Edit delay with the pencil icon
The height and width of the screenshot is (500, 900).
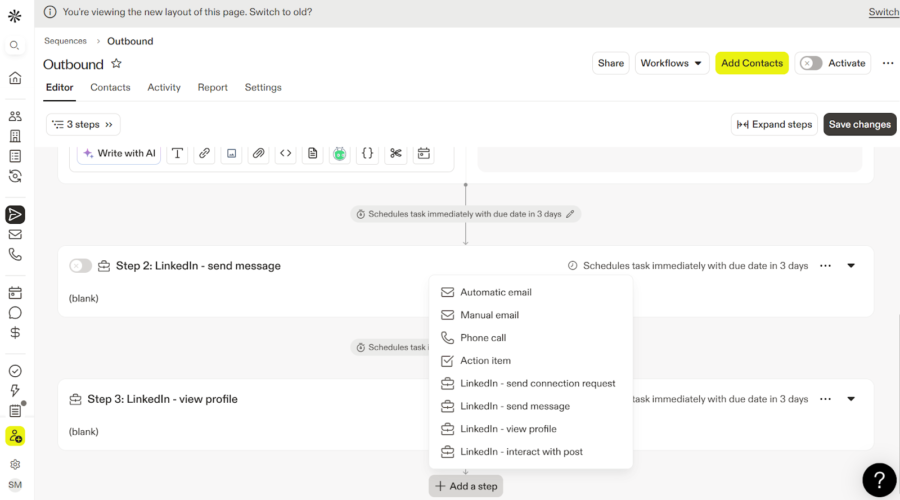pyautogui.click(x=570, y=214)
